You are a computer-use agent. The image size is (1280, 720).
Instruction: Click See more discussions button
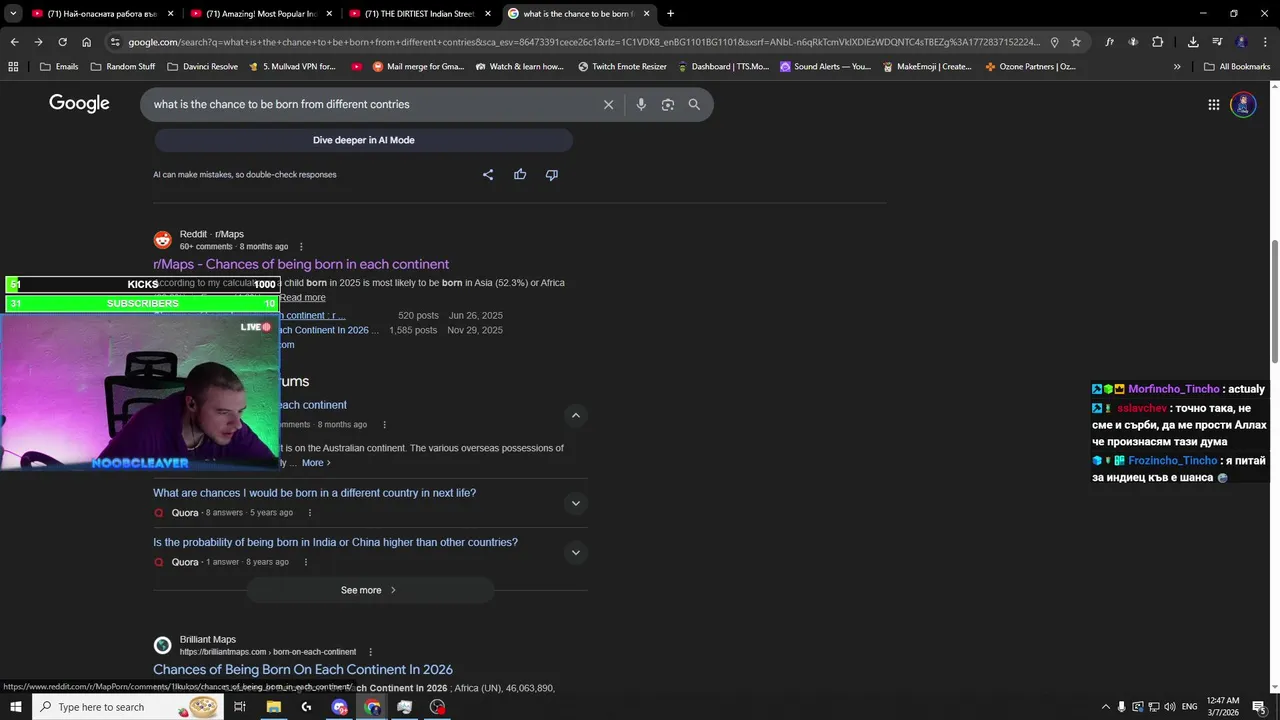click(370, 590)
